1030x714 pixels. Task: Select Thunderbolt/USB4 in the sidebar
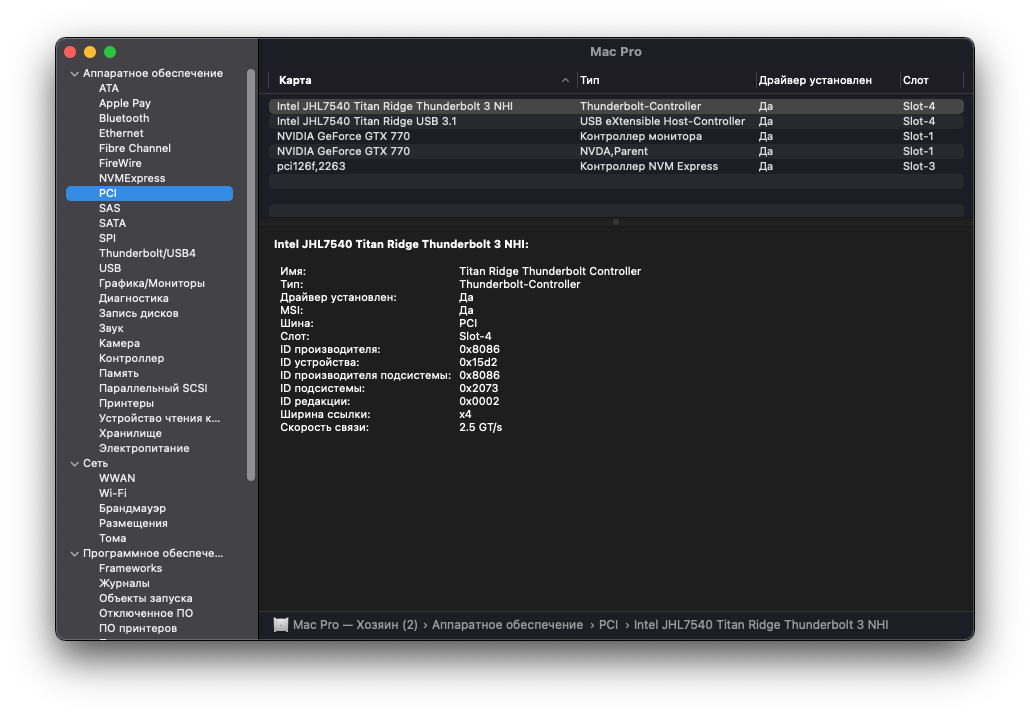point(147,254)
